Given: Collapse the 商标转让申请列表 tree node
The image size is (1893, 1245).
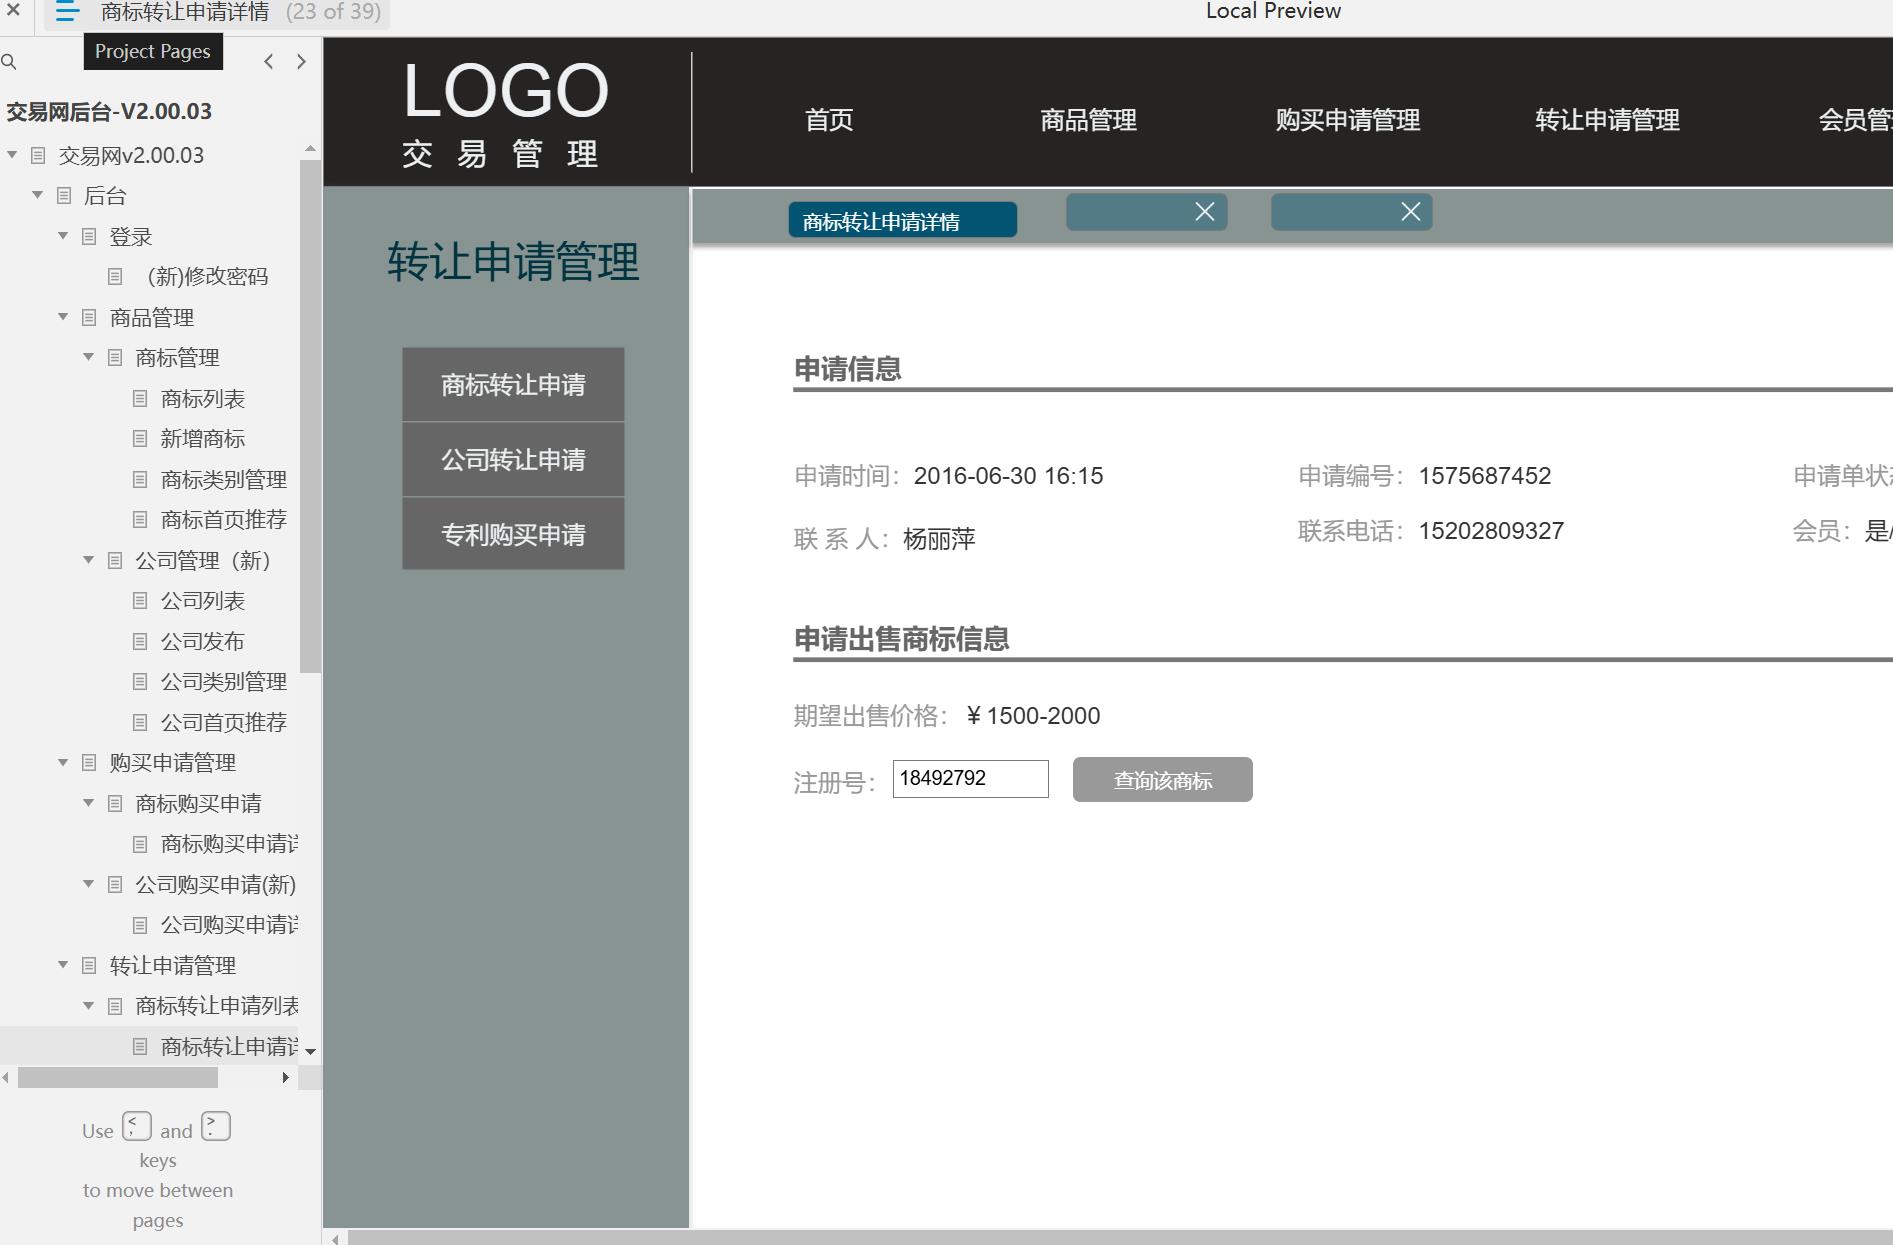Looking at the screenshot, I should (x=88, y=1005).
